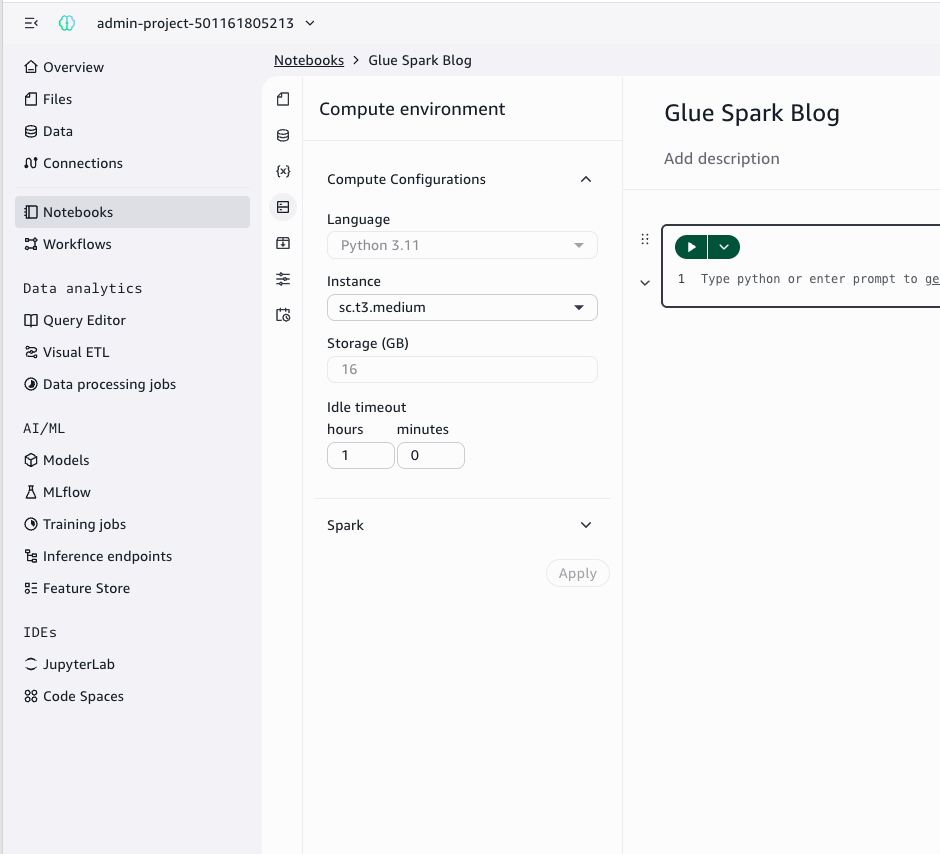The image size is (940, 854).
Task: Select the compute environment panel icon
Action: (x=283, y=207)
